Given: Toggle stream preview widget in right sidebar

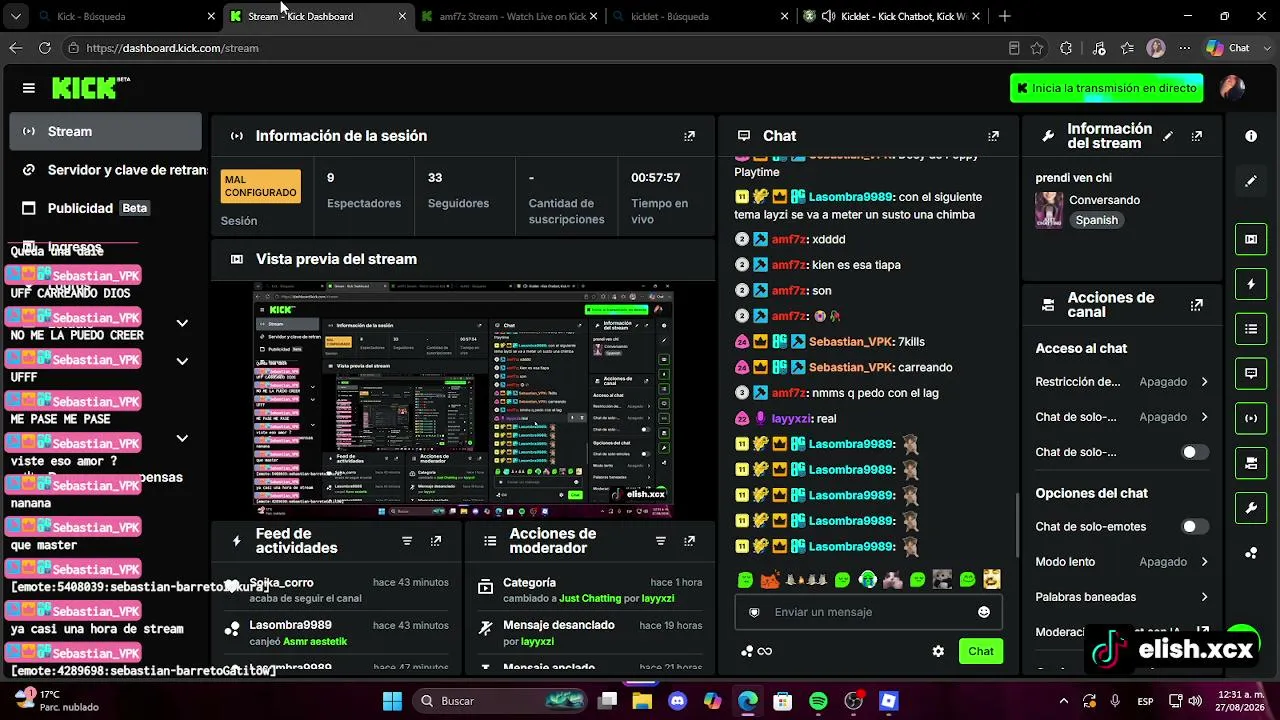Looking at the screenshot, I should coord(1251,239).
